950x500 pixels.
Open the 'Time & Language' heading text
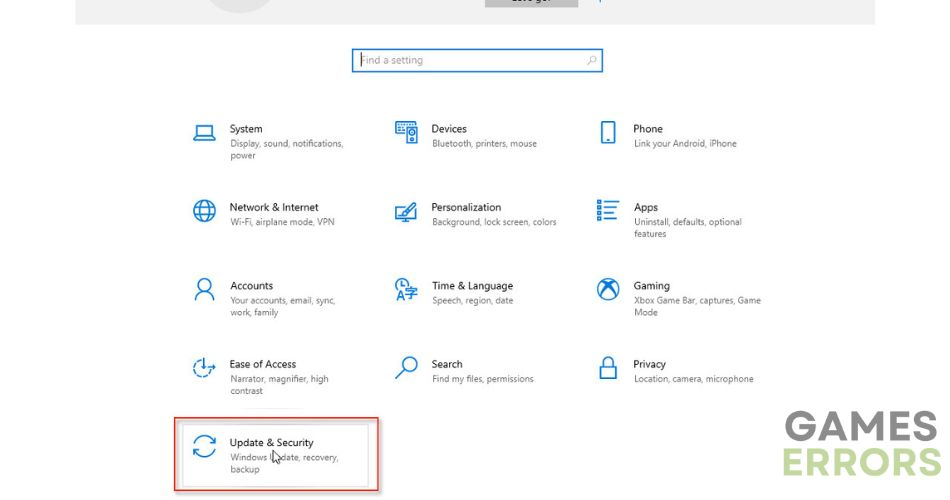tap(472, 286)
